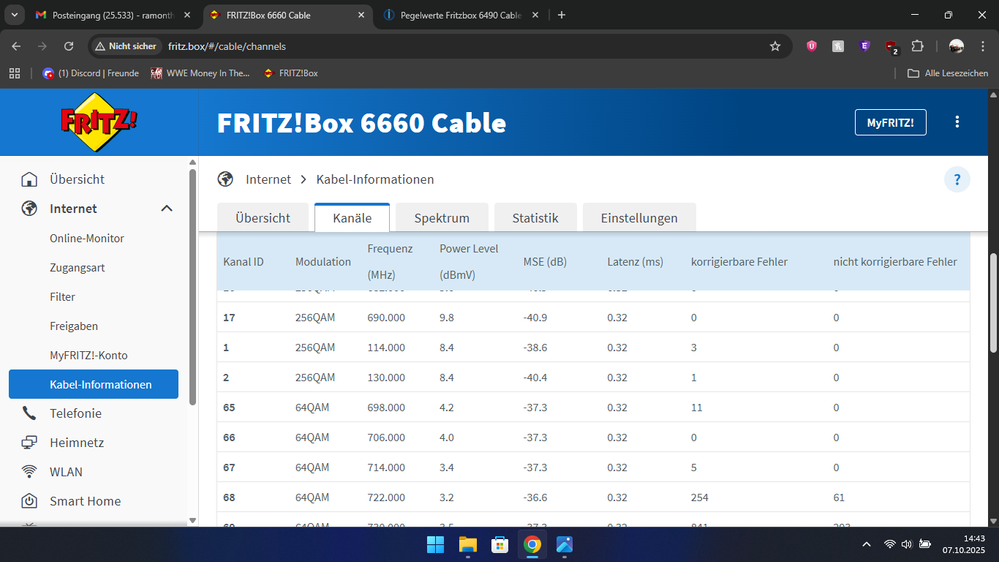The image size is (999, 562).
Task: Open the tab search dropdown arrow
Action: pos(14,15)
